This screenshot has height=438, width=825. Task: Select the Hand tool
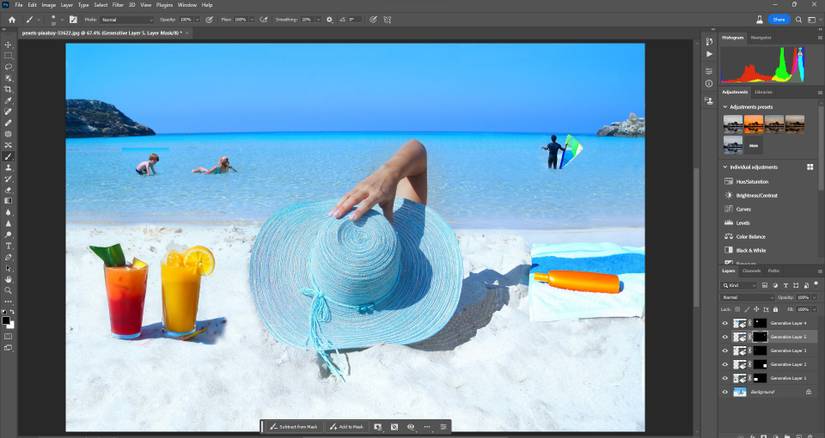point(8,280)
